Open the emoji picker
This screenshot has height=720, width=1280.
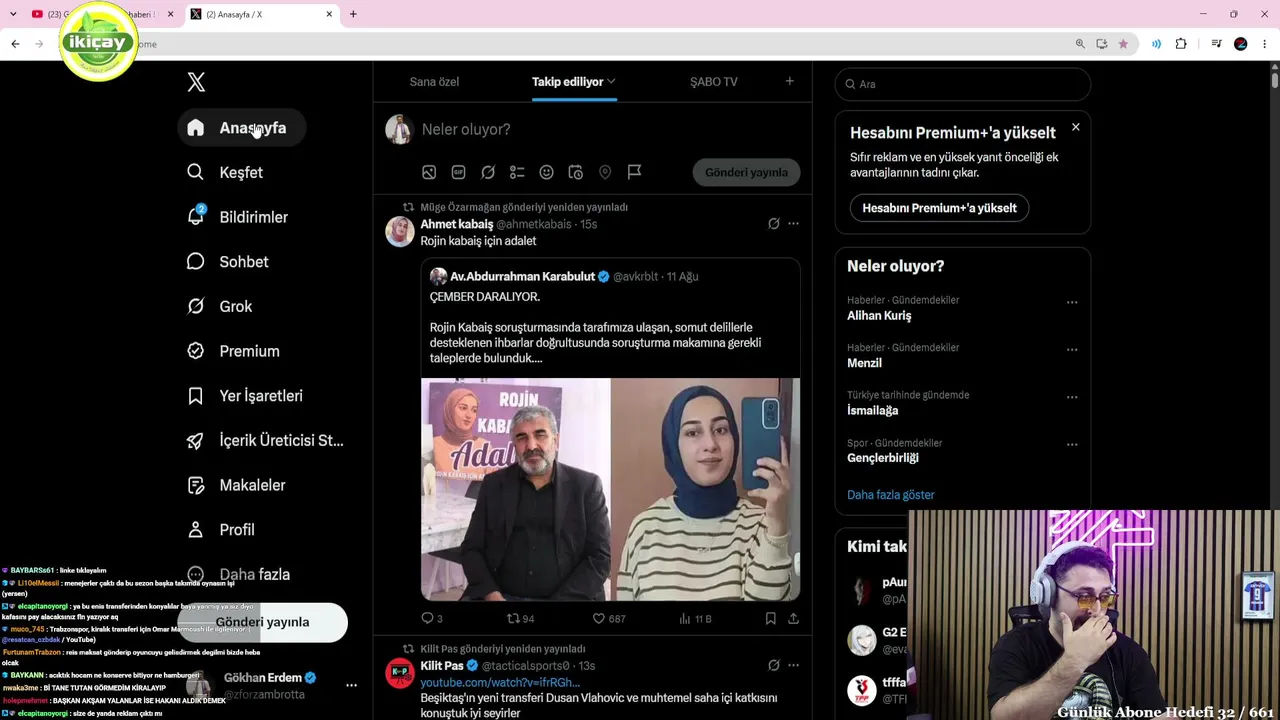point(546,172)
